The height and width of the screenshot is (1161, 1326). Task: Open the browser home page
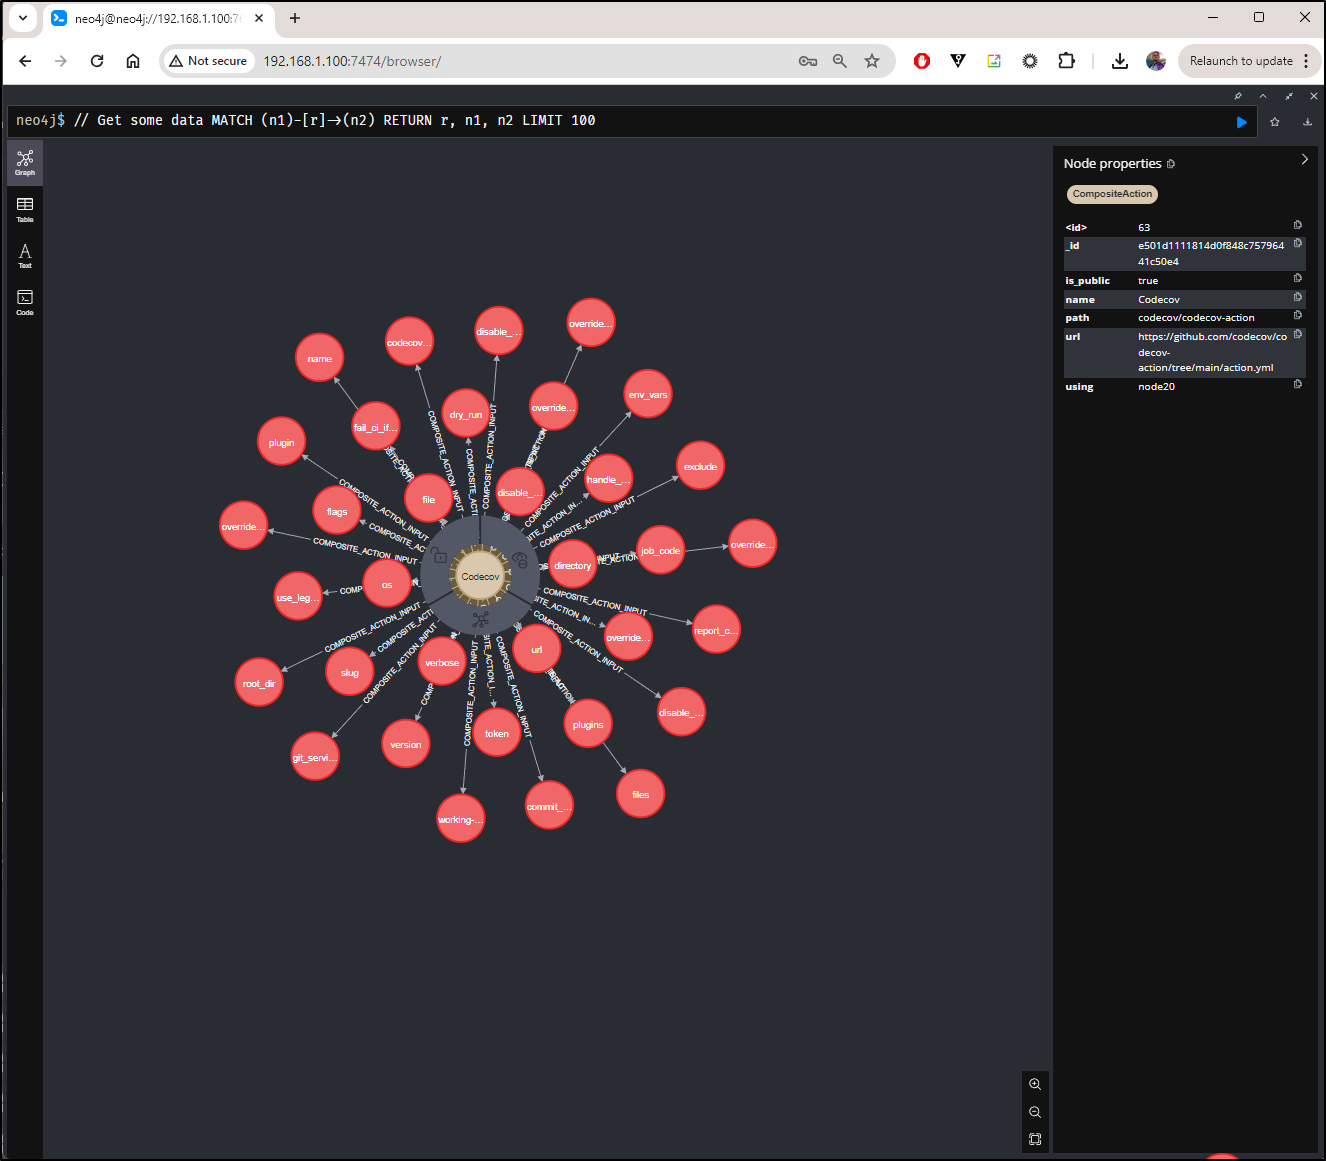133,61
